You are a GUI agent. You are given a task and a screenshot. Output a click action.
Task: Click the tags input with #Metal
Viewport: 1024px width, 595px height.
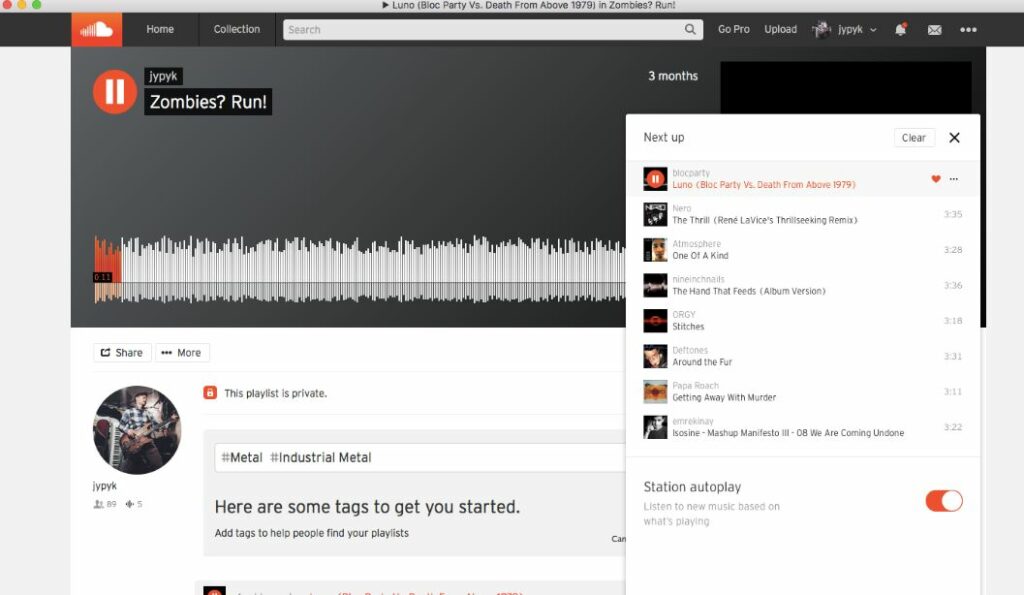[x=420, y=458]
